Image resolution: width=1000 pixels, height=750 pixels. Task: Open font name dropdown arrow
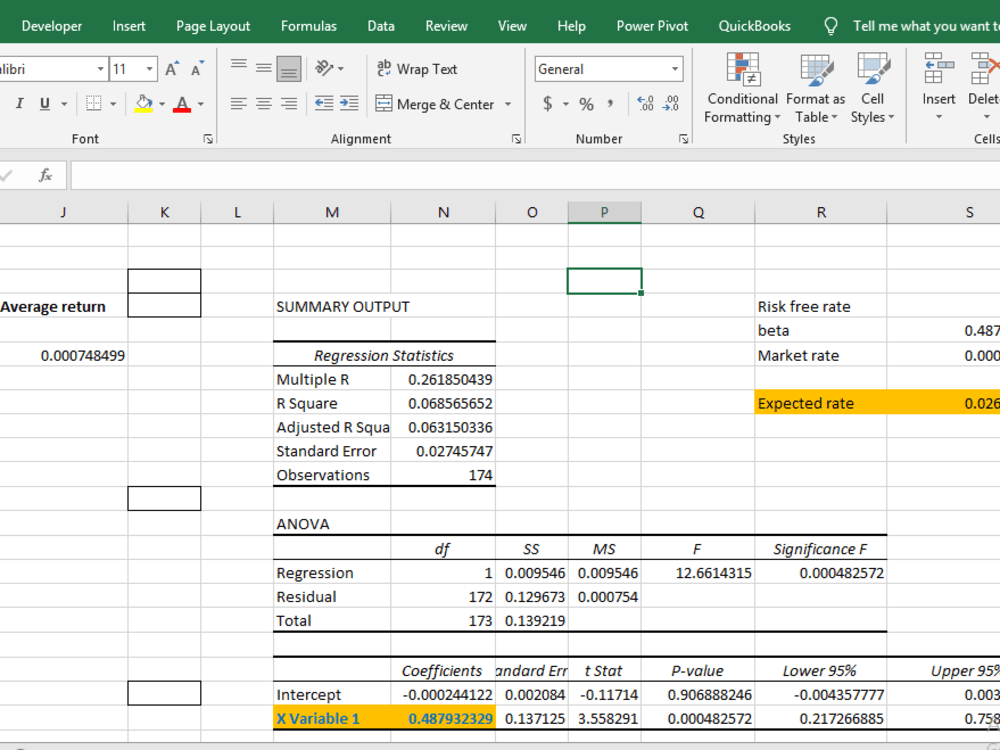pos(100,69)
